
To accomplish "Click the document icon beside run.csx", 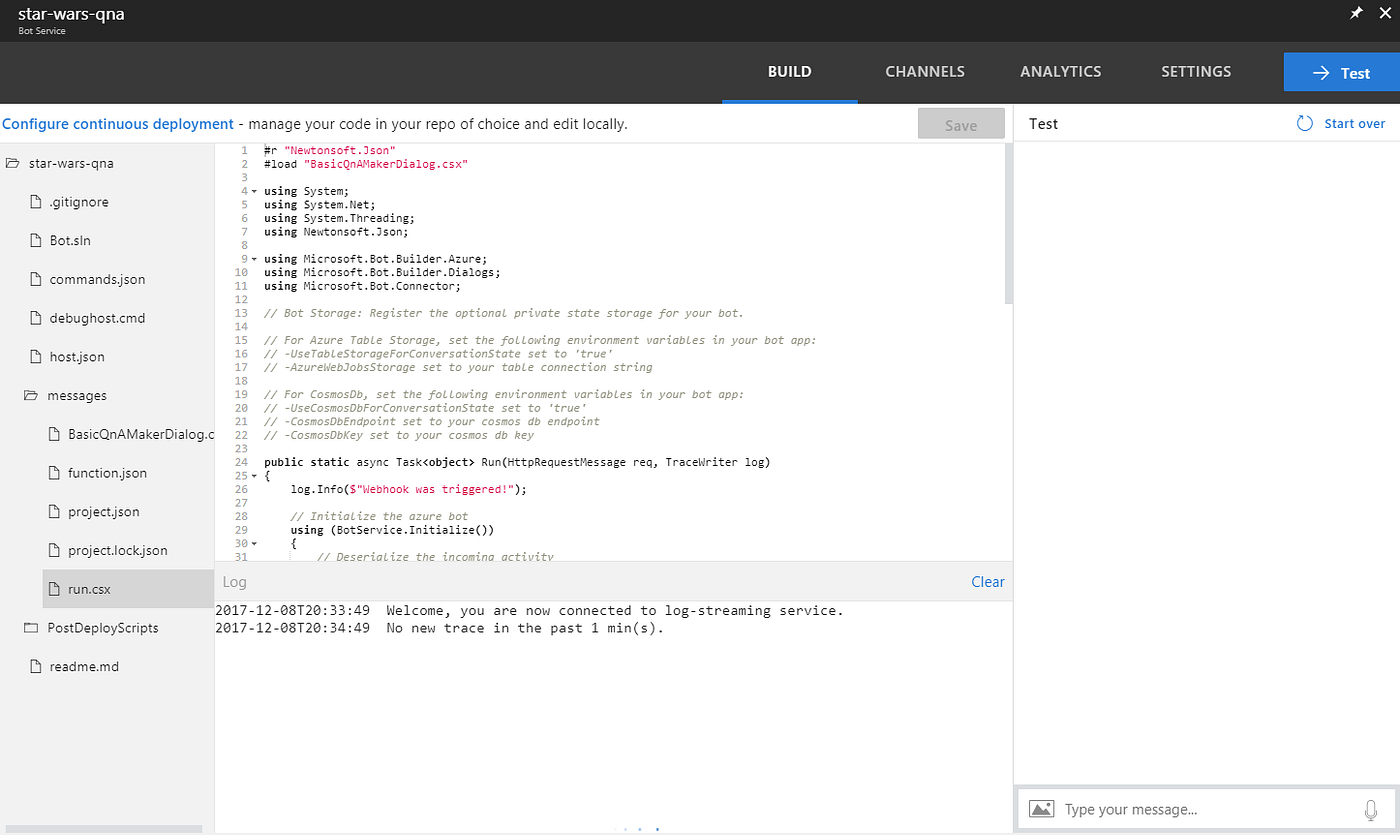I will (56, 589).
